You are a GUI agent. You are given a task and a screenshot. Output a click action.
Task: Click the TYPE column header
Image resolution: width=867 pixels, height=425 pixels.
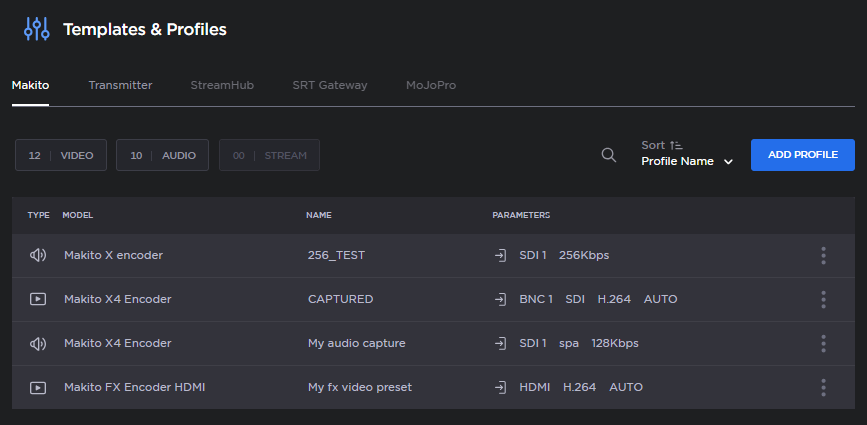39,215
